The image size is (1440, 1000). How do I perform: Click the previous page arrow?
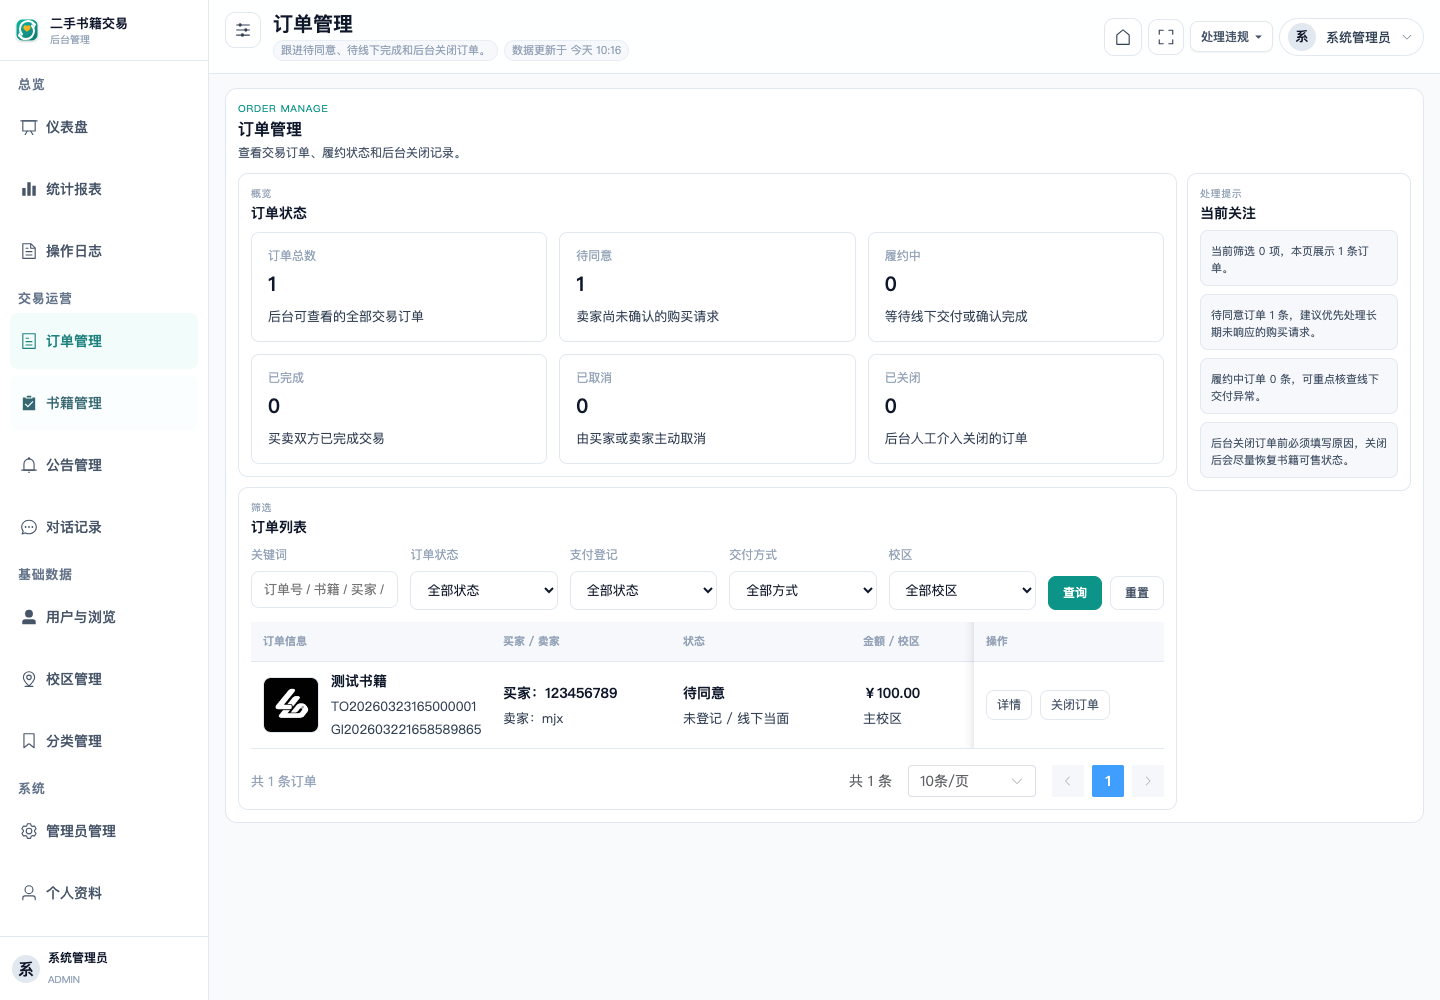tap(1068, 781)
